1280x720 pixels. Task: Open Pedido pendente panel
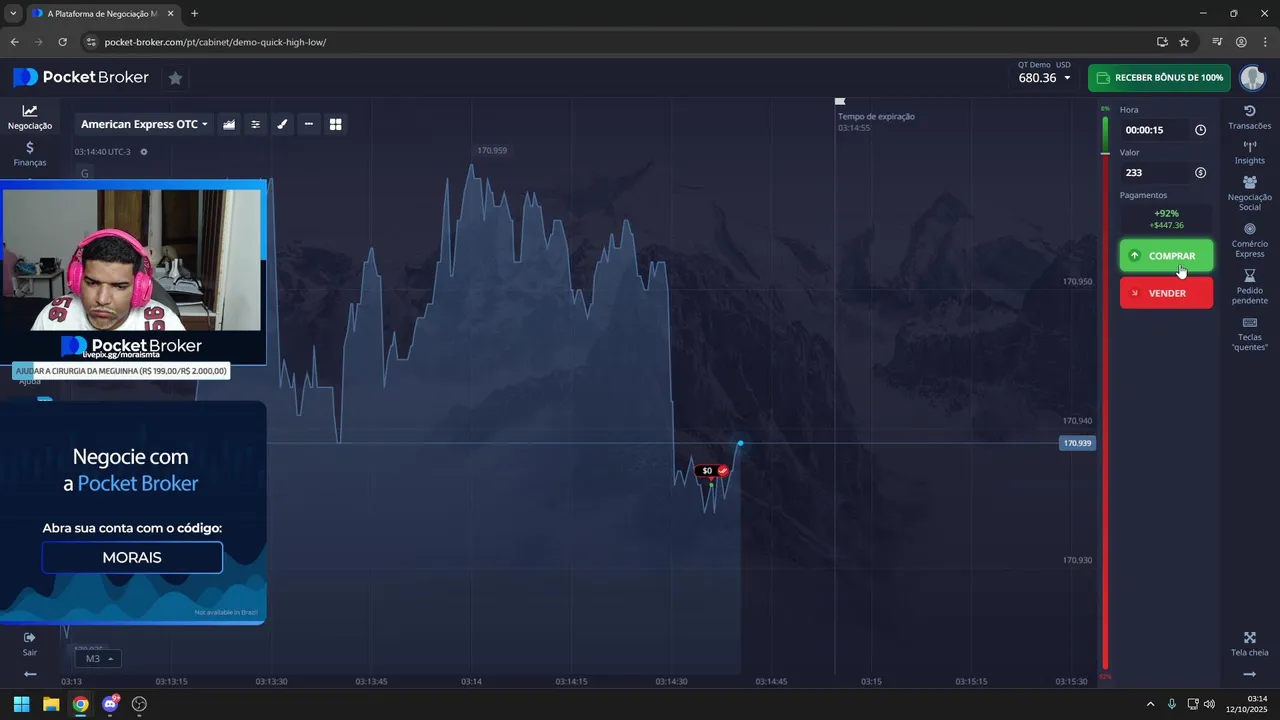pos(1250,288)
